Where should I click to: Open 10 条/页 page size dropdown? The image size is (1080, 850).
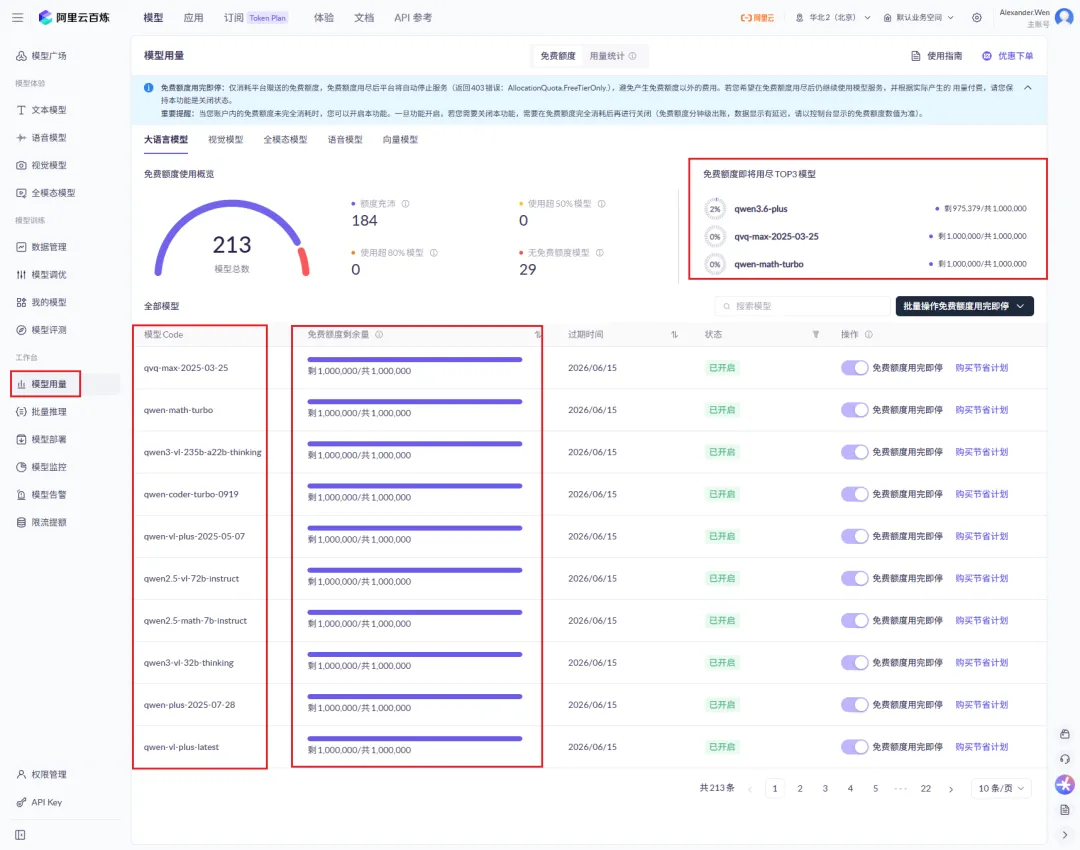tap(1001, 789)
